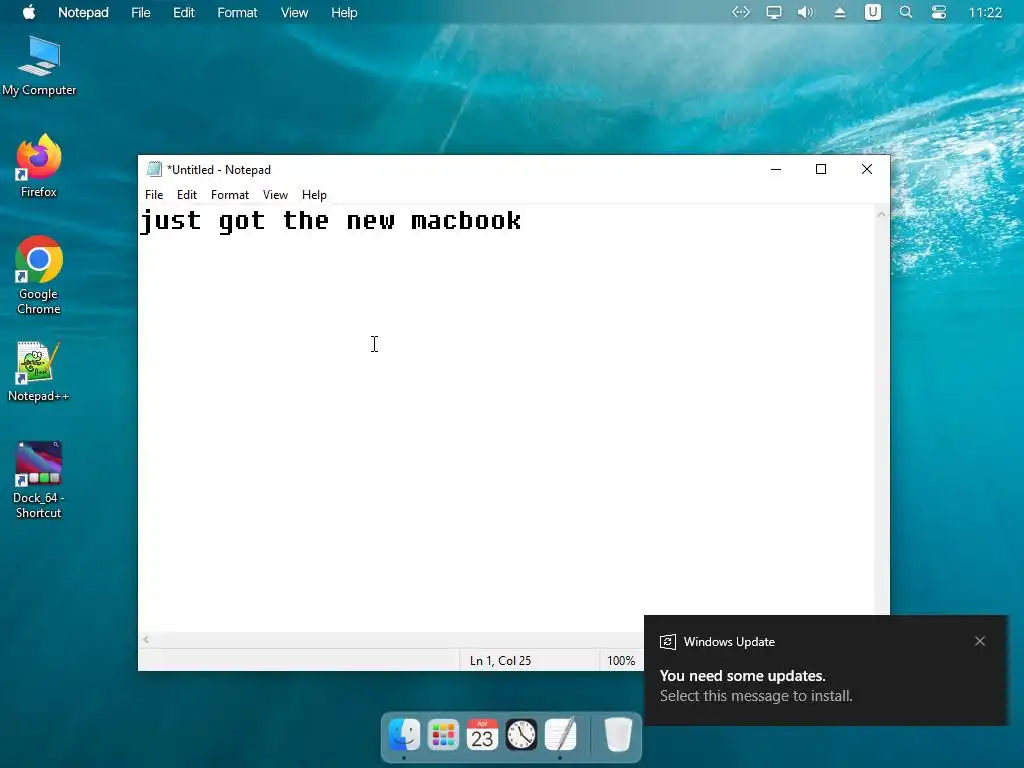Open My Computer desktop icon

pyautogui.click(x=39, y=66)
